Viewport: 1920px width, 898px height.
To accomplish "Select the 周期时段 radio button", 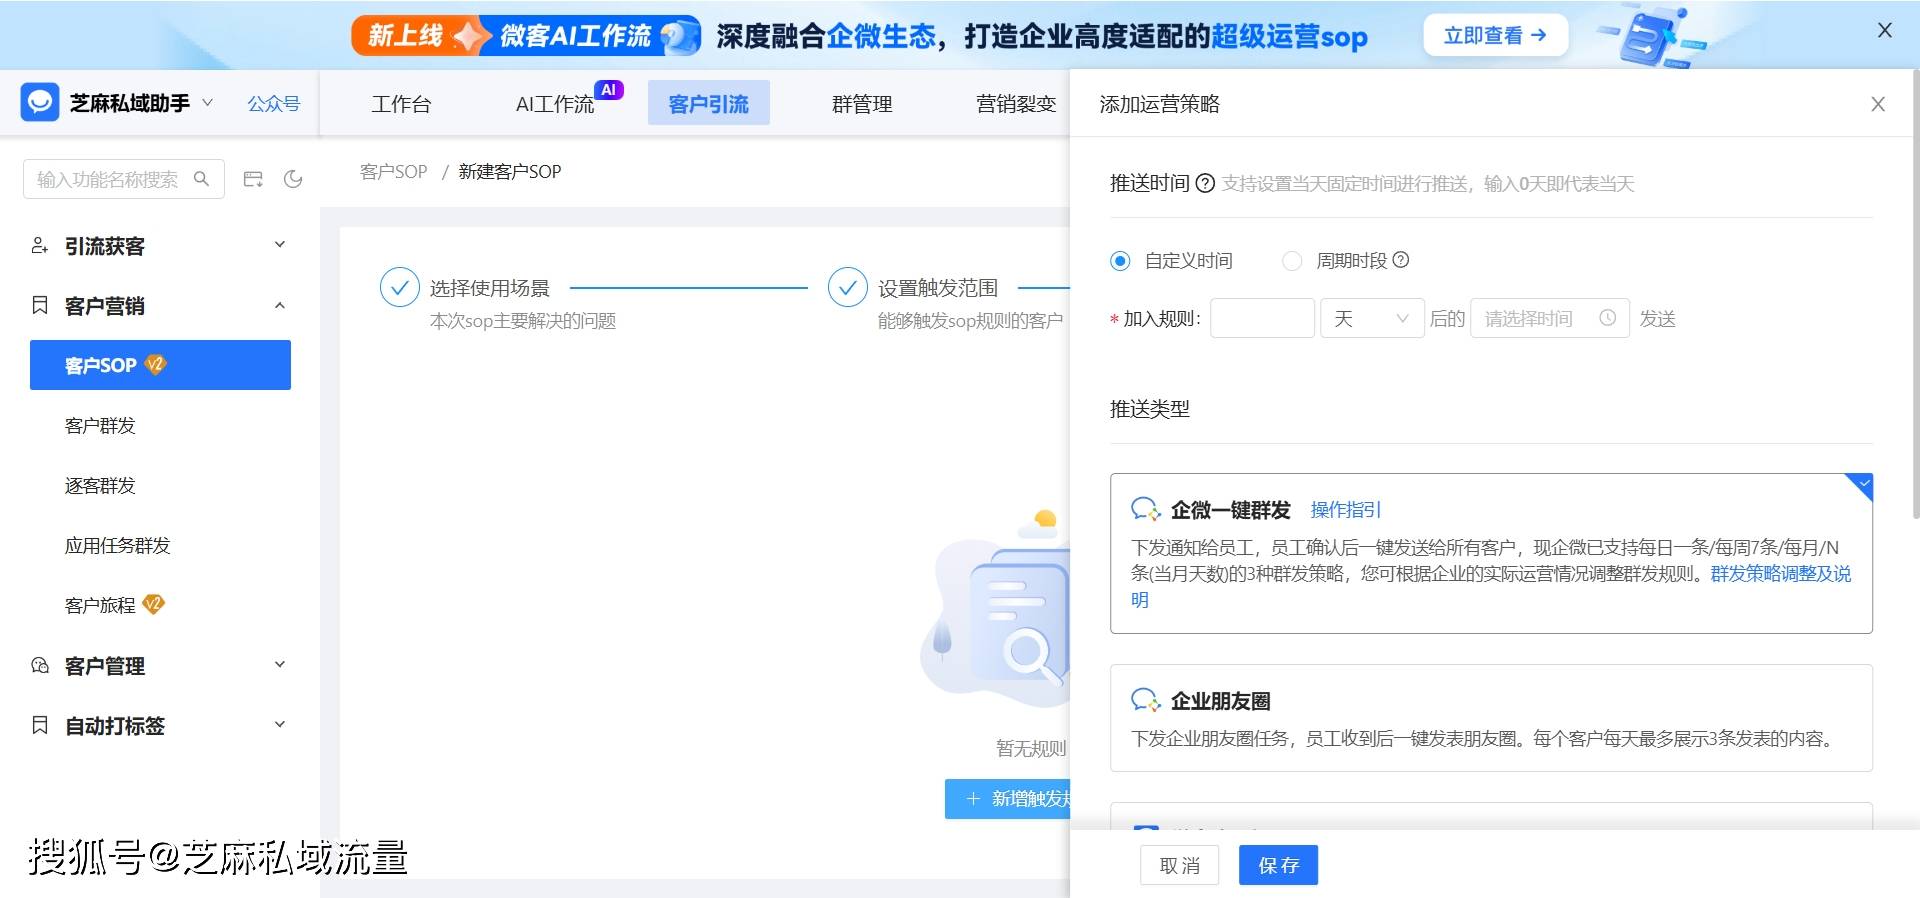I will point(1292,261).
